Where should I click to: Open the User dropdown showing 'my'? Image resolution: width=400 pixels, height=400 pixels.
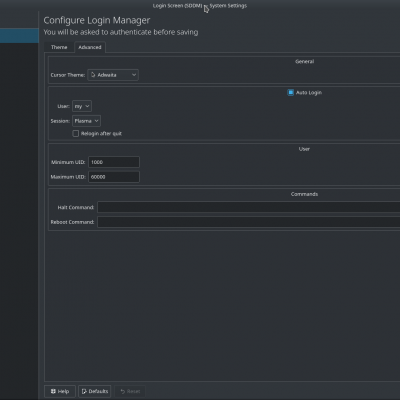tap(82, 106)
